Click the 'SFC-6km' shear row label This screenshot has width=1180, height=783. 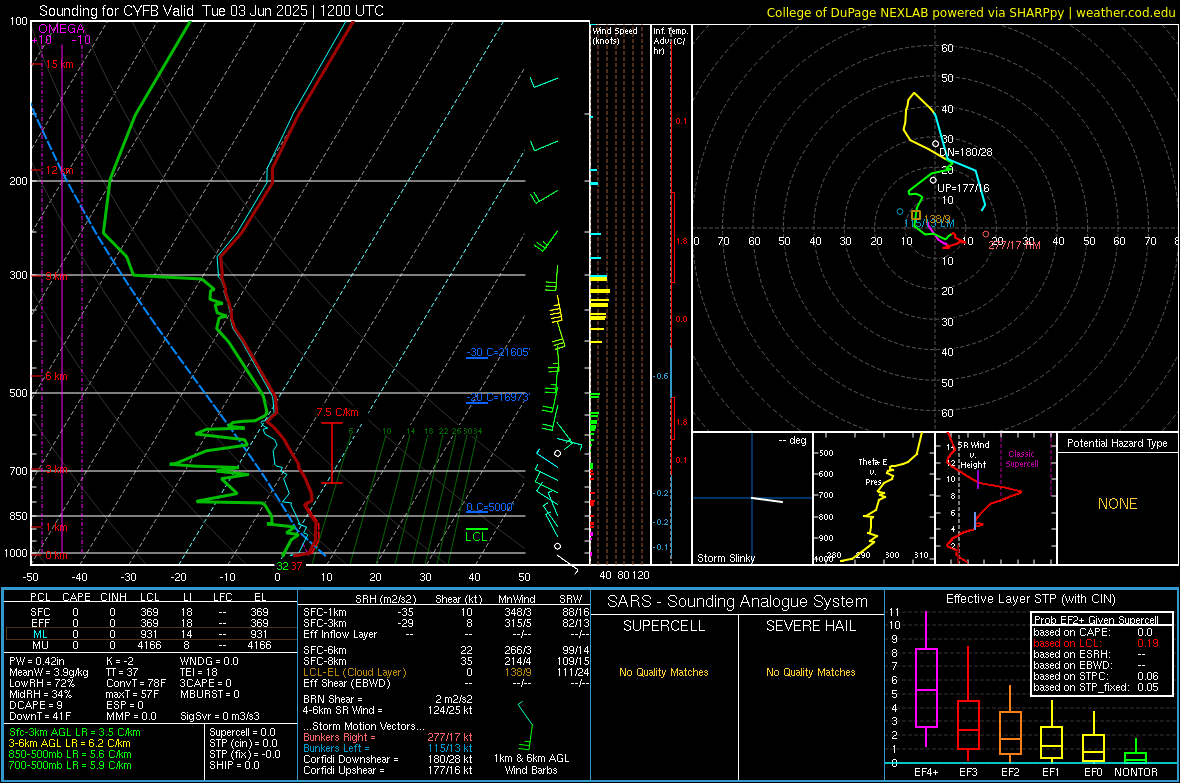tap(324, 650)
